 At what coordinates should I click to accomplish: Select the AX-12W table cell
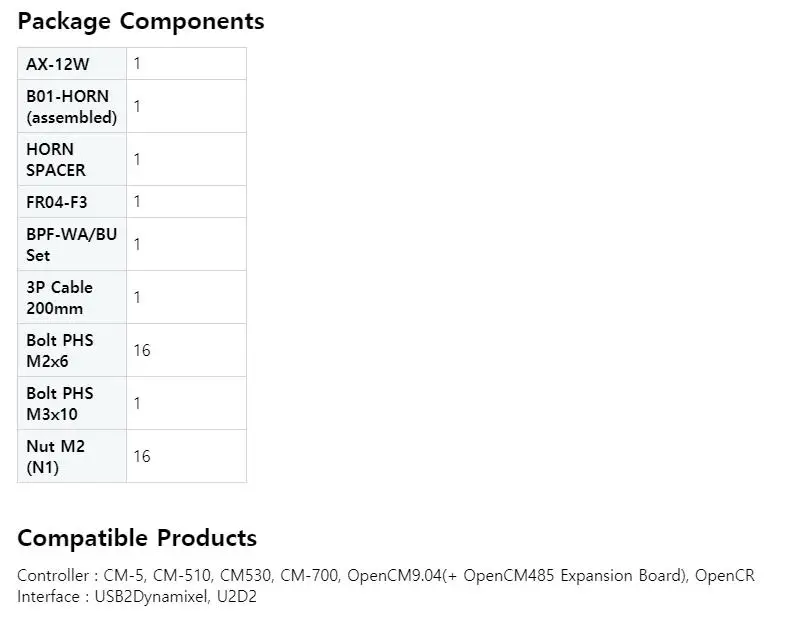[72, 64]
